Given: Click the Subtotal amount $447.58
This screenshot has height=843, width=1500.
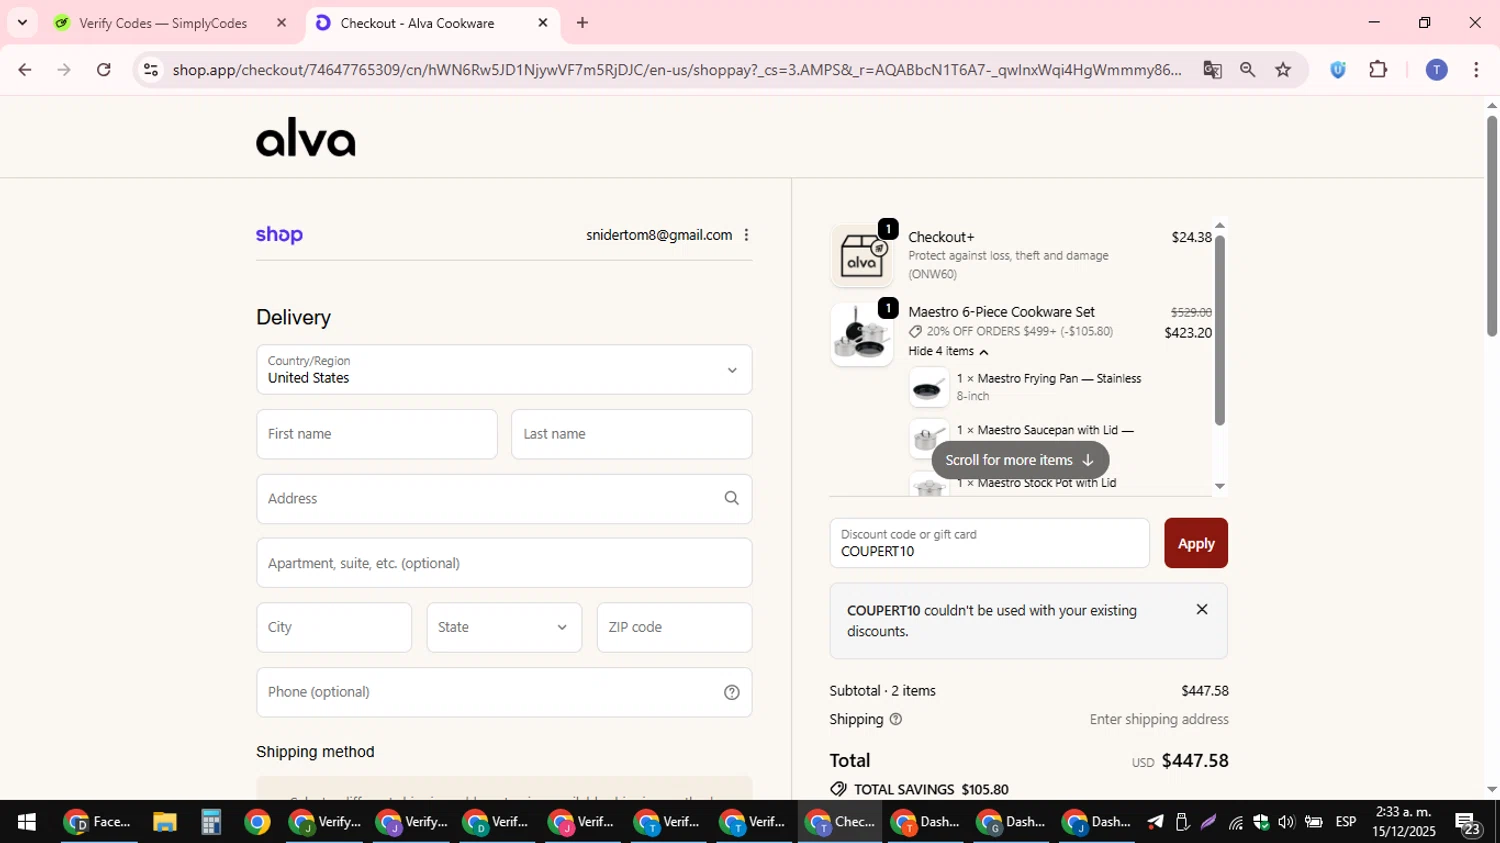Looking at the screenshot, I should tap(1205, 691).
